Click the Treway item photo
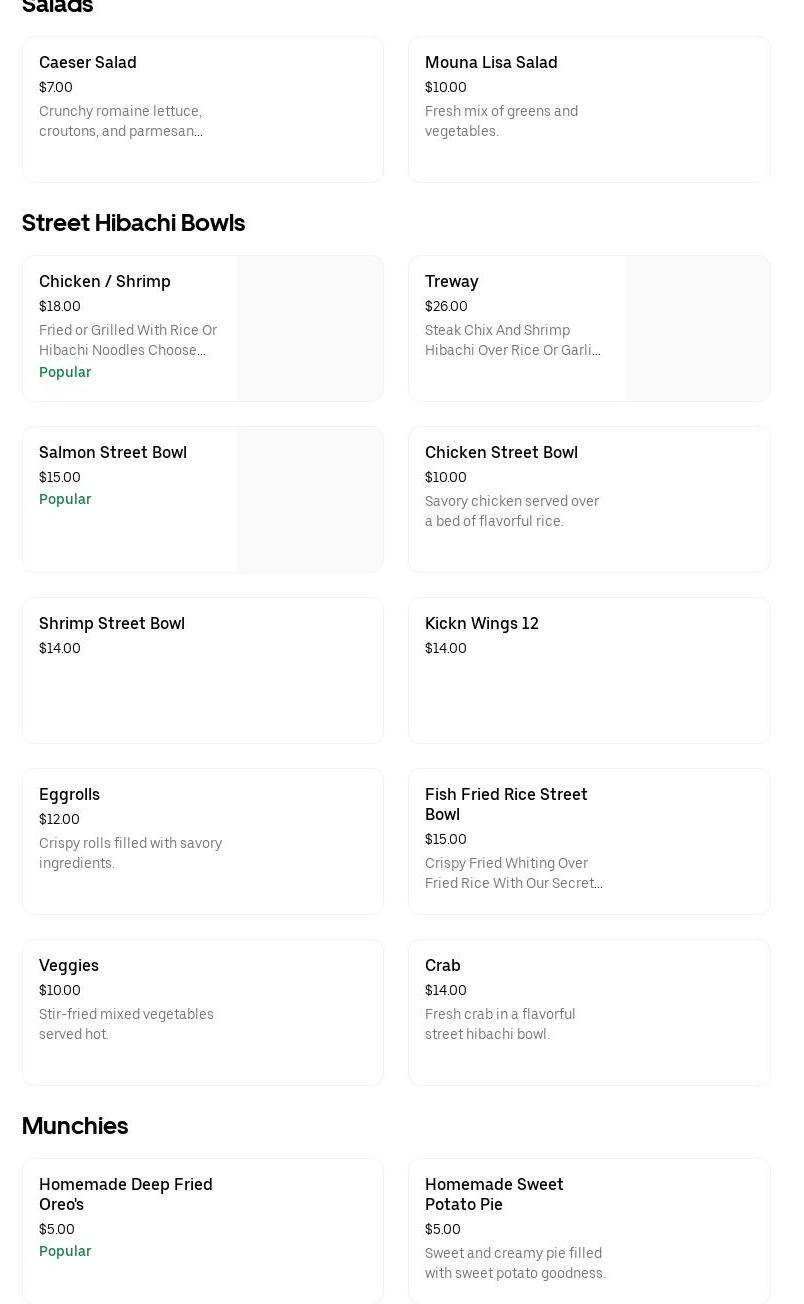 point(697,328)
